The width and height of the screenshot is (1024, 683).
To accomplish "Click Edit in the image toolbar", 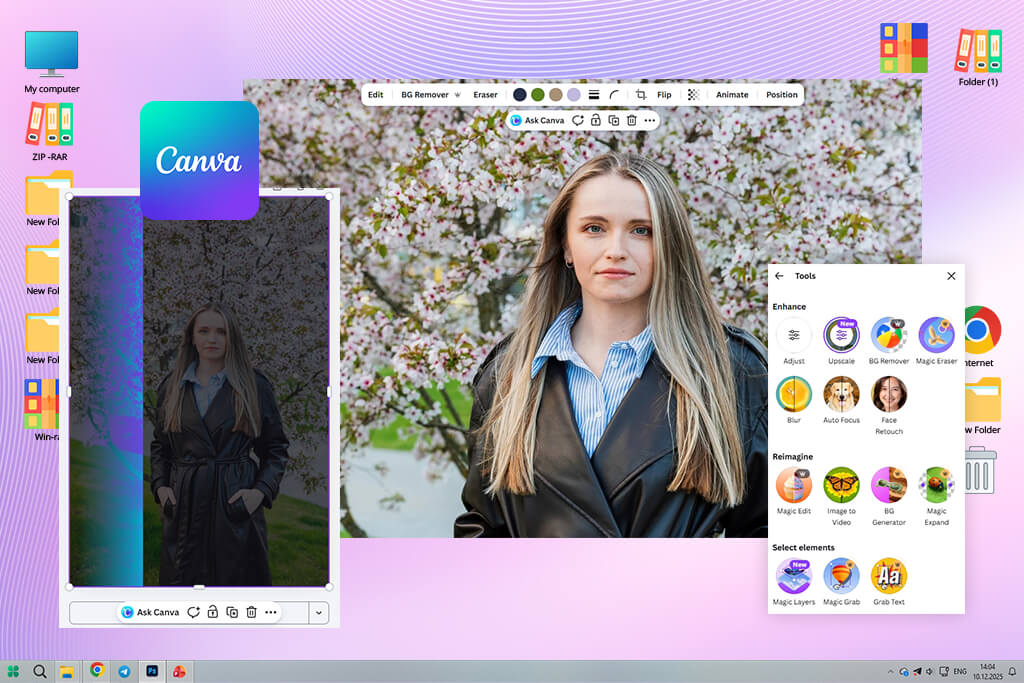I will [x=376, y=95].
